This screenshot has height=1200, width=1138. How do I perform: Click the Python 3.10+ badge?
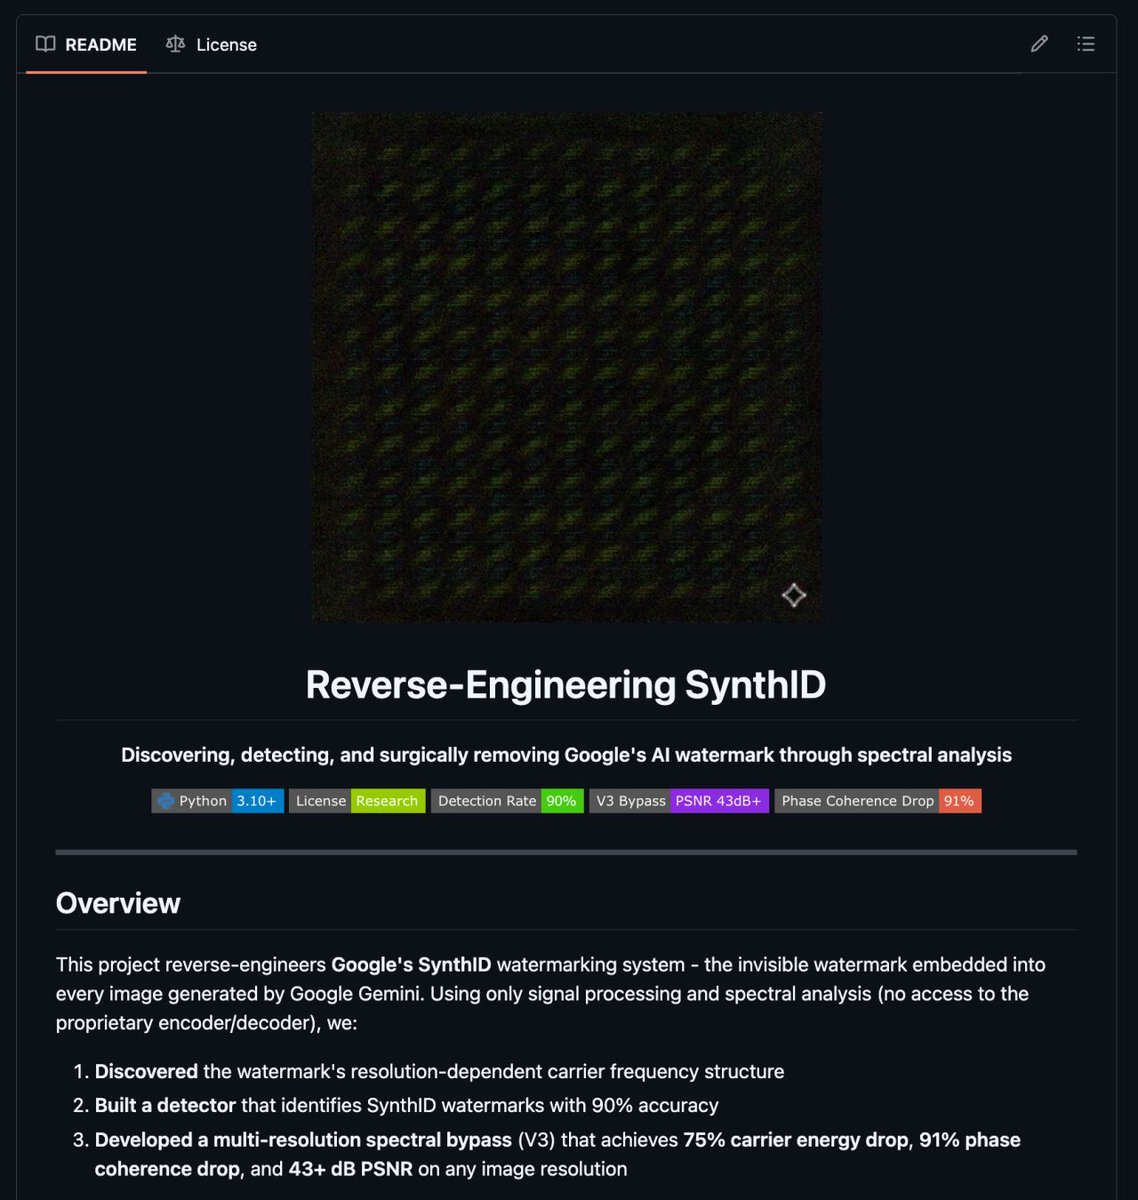coord(217,801)
